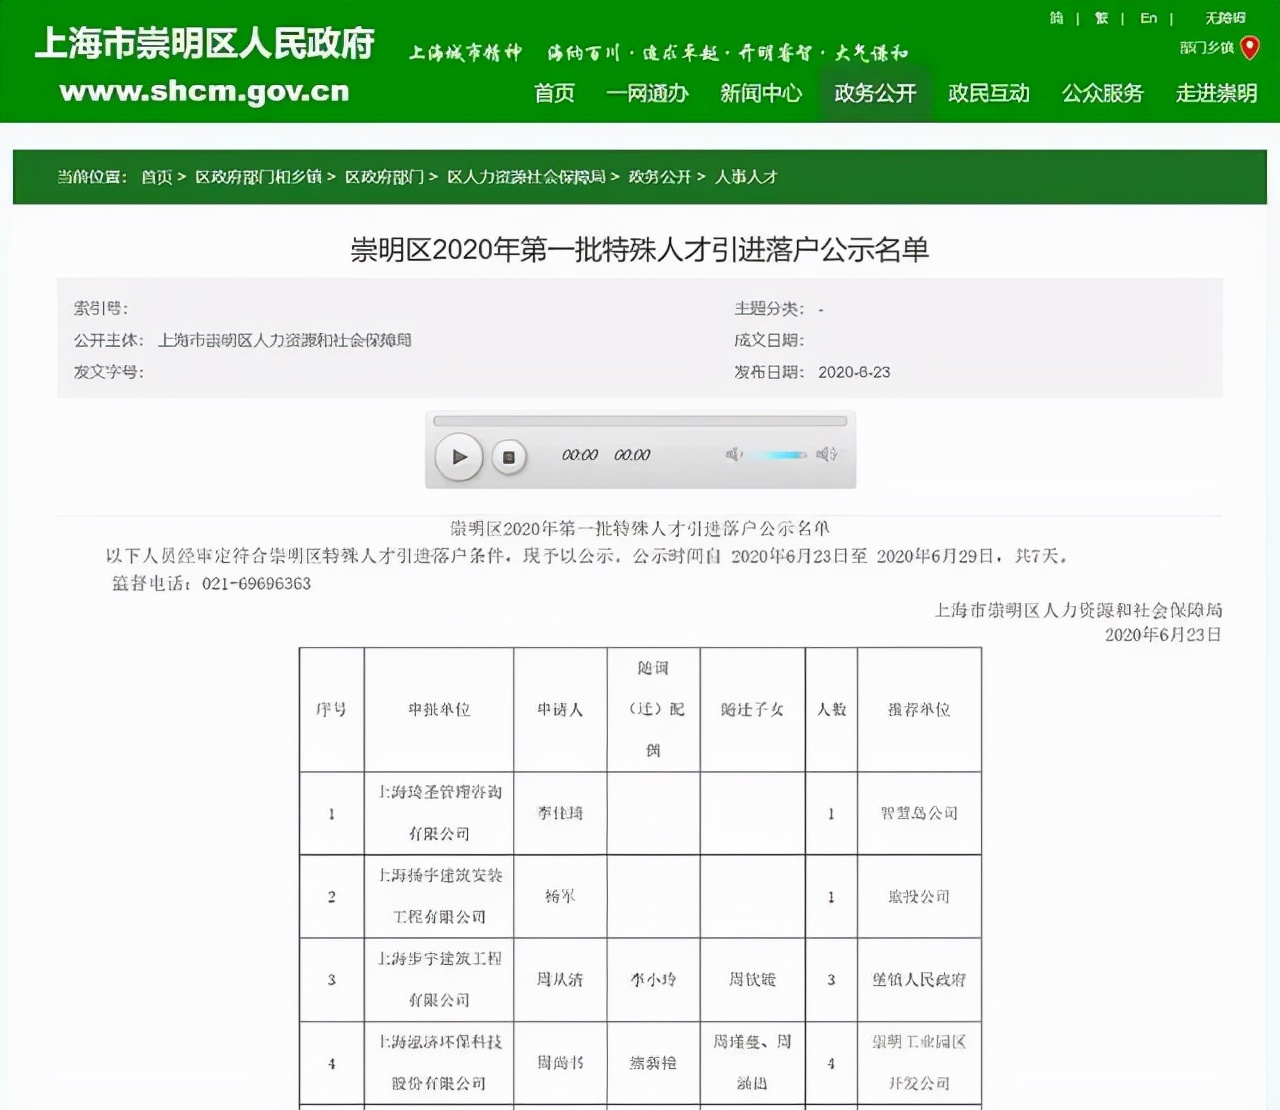Switch language to English with En
This screenshot has width=1280, height=1110.
point(1147,17)
